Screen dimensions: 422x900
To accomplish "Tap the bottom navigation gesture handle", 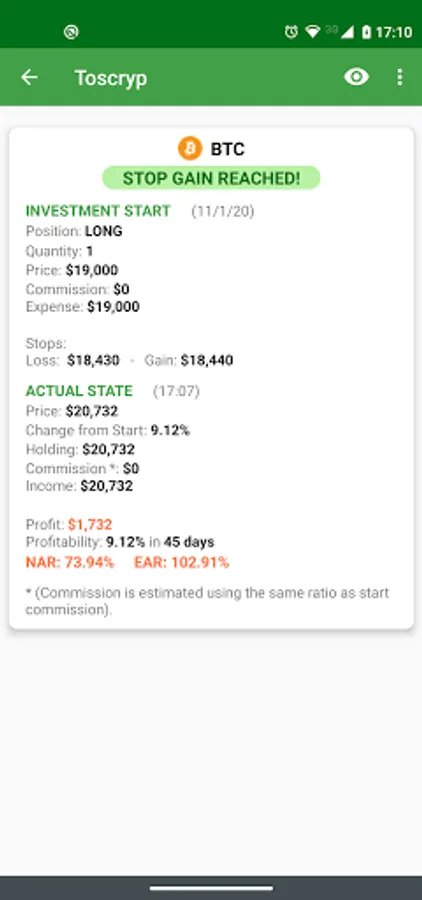I will 211,888.
